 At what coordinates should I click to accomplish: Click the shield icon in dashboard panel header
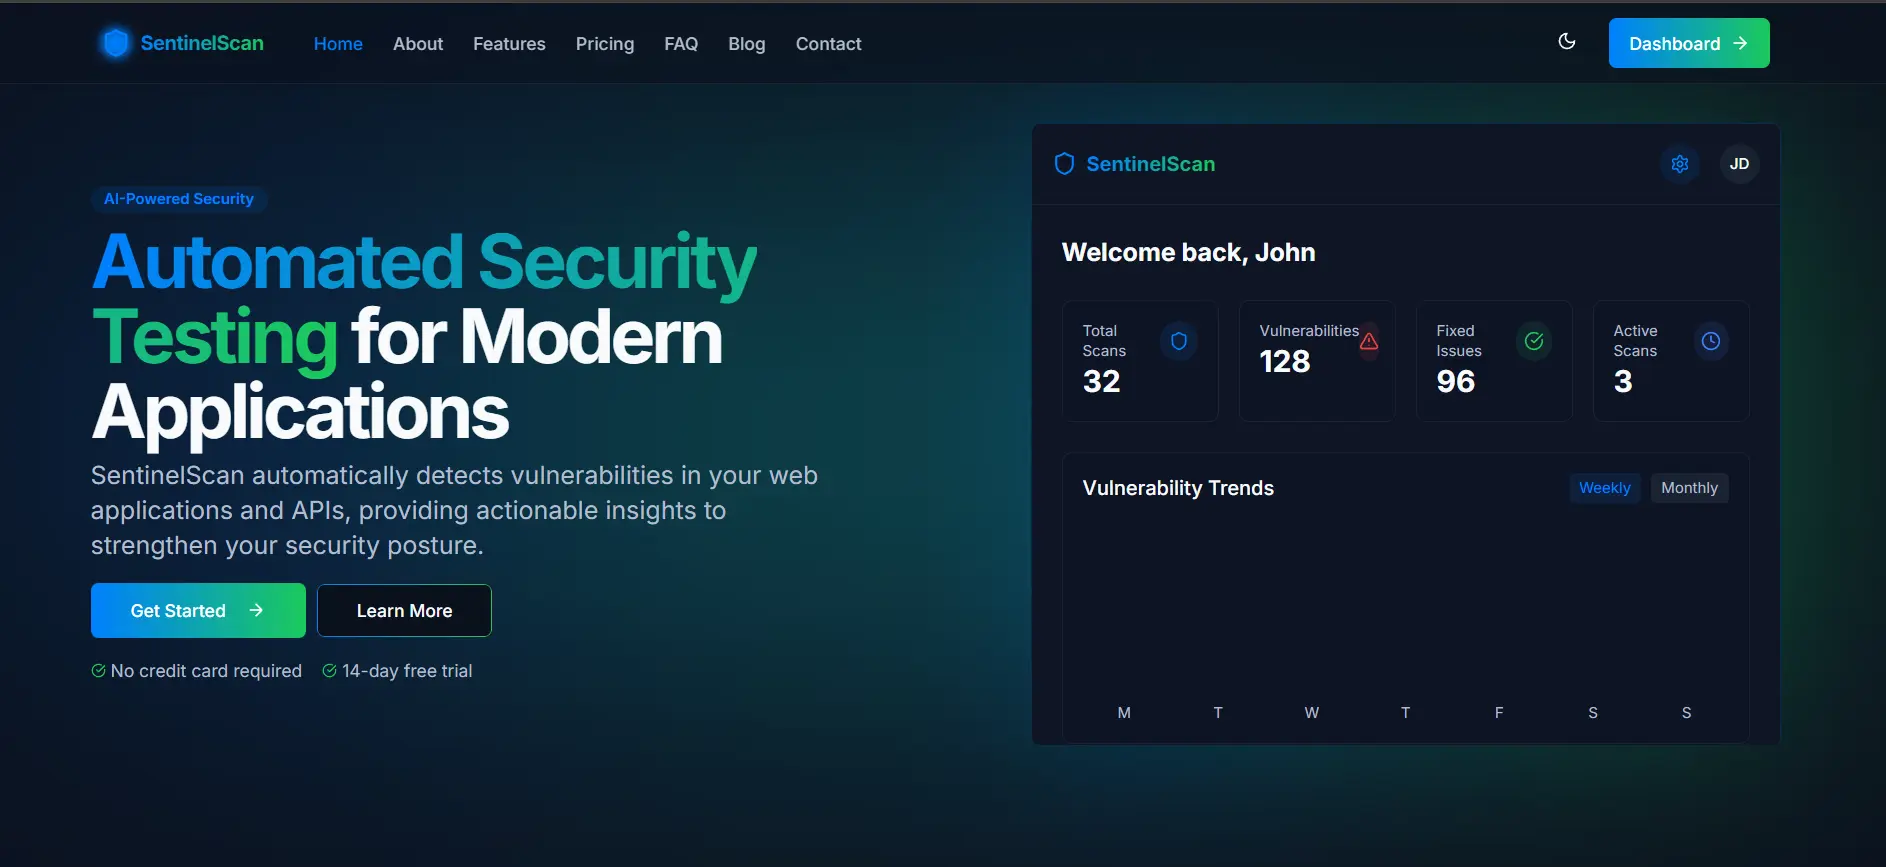tap(1064, 164)
